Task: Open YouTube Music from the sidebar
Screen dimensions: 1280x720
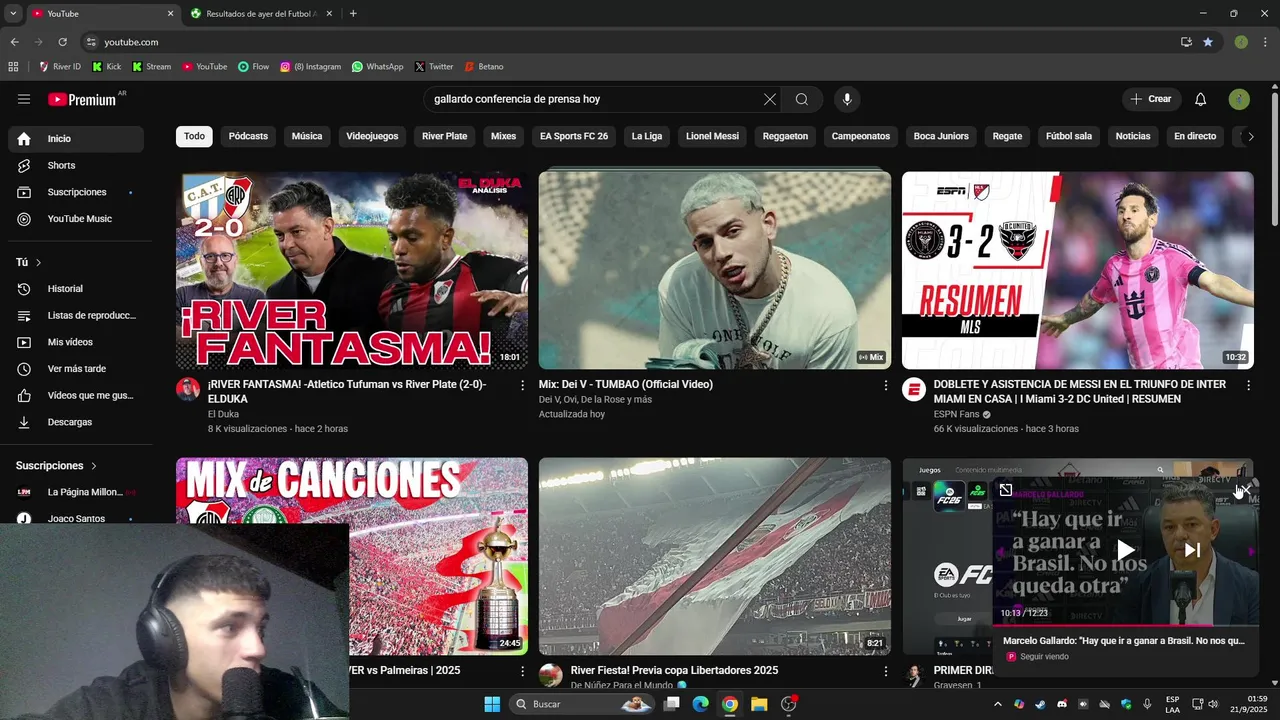Action: [76, 219]
